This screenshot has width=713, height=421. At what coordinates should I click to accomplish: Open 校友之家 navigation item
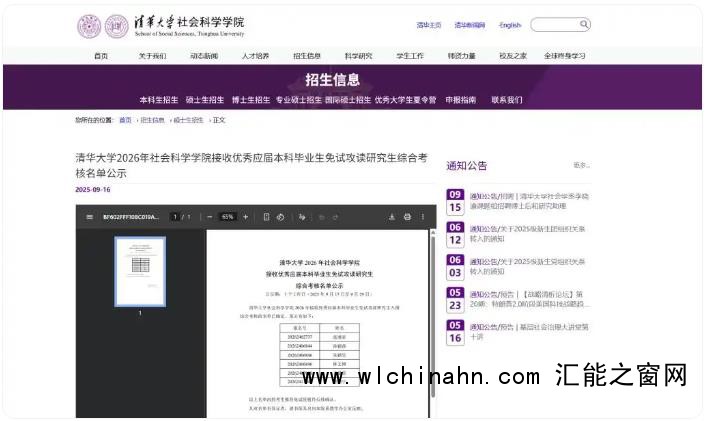512,56
